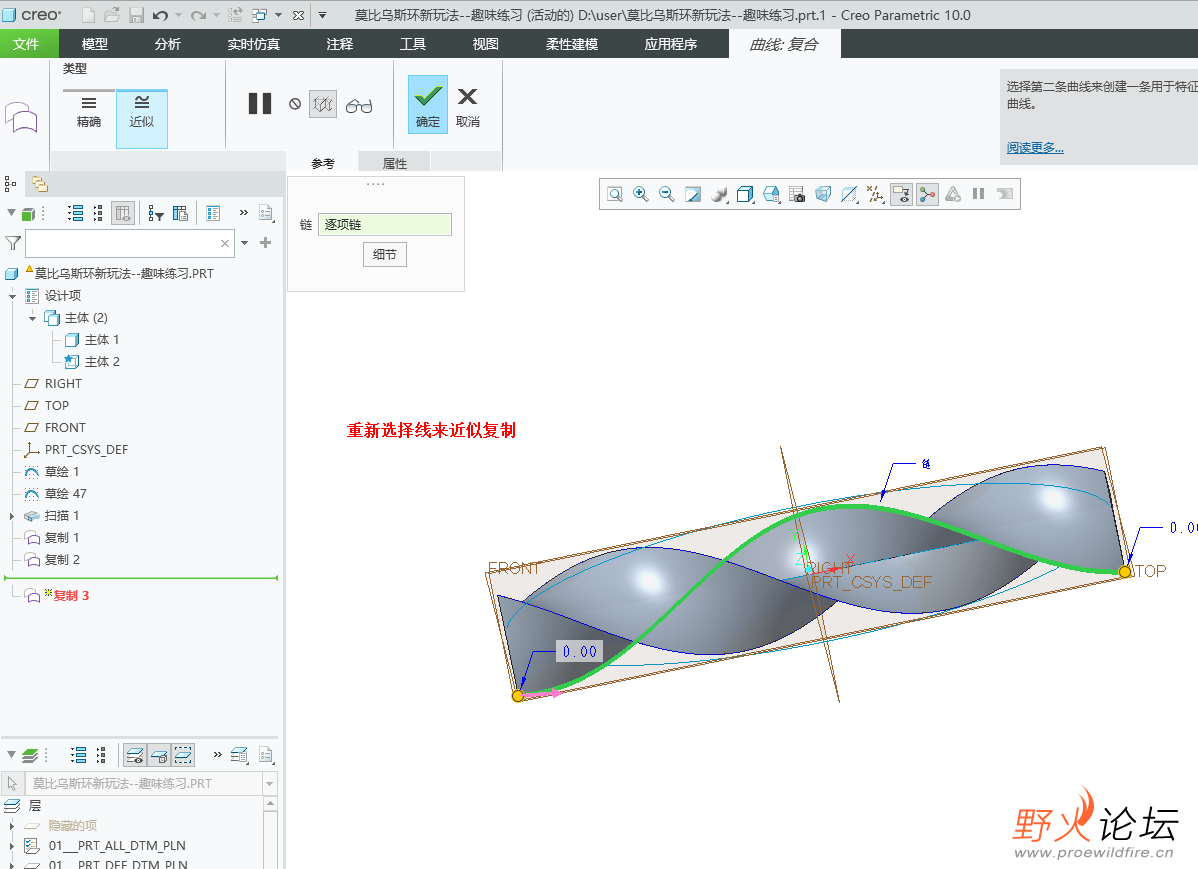The height and width of the screenshot is (869, 1198).
Task: Click the model tree search input field
Action: point(129,244)
